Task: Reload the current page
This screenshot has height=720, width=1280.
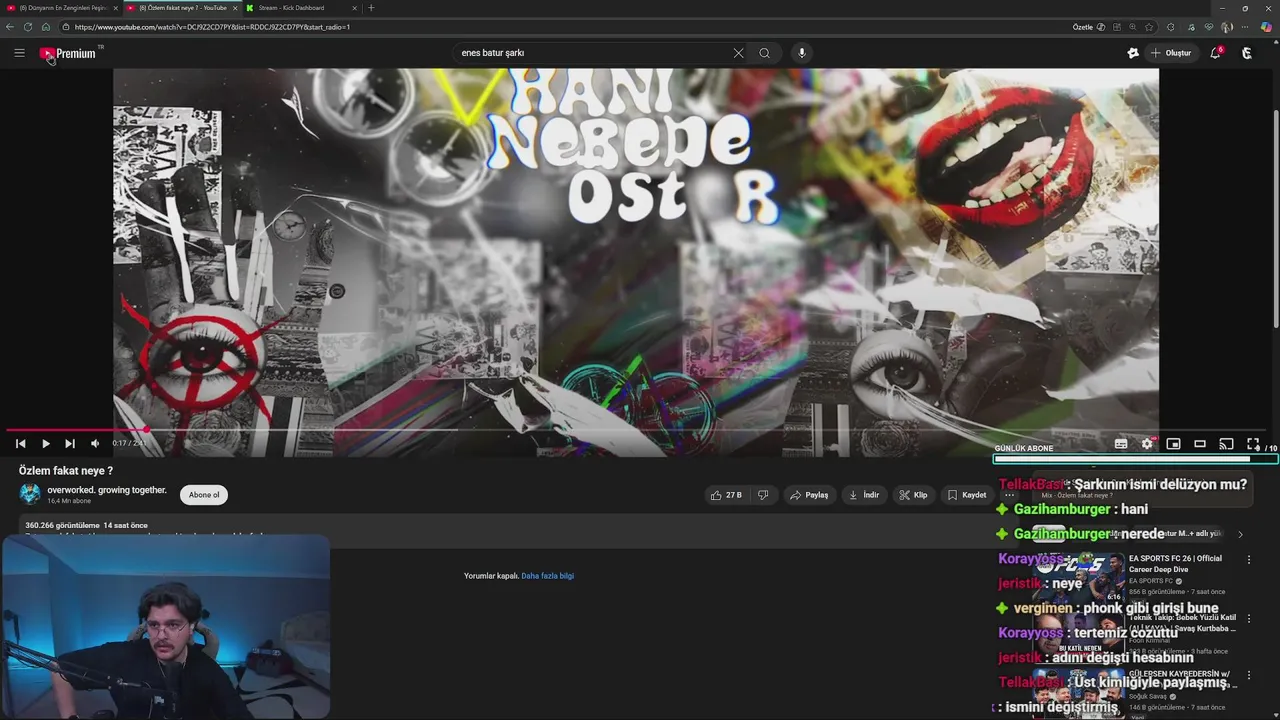Action: coord(28,27)
